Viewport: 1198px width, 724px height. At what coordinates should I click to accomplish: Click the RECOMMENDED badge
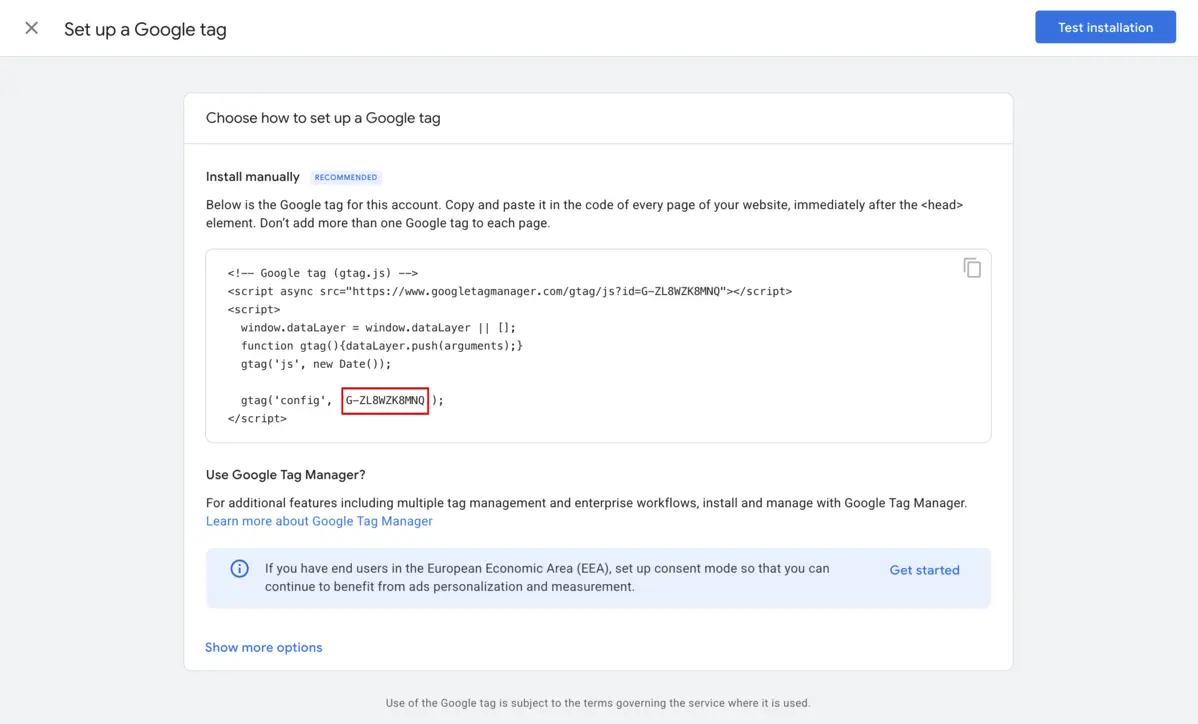pyautogui.click(x=345, y=177)
